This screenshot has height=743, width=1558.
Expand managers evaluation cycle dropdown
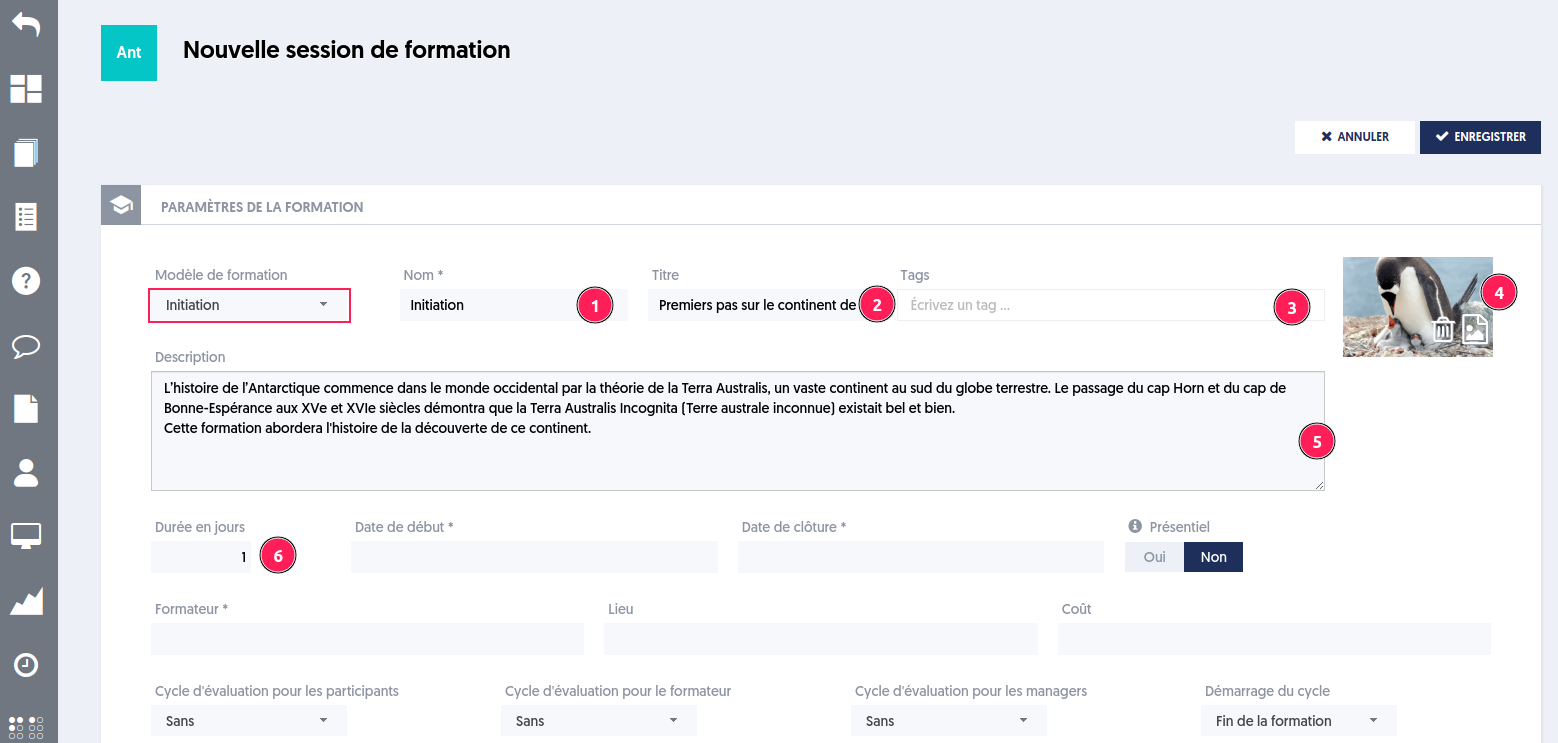coord(949,721)
